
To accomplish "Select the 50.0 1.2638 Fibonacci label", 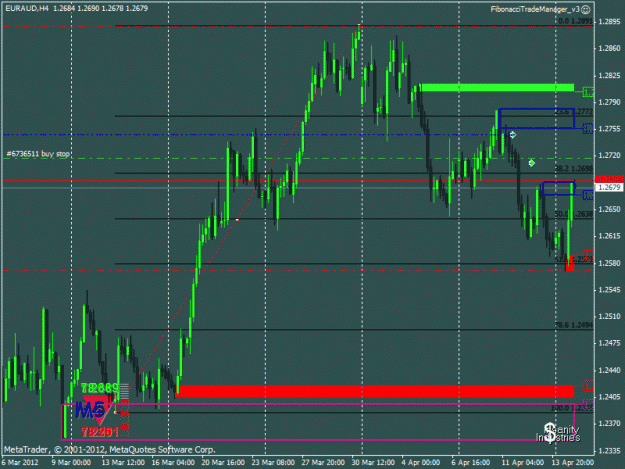I will (574, 214).
